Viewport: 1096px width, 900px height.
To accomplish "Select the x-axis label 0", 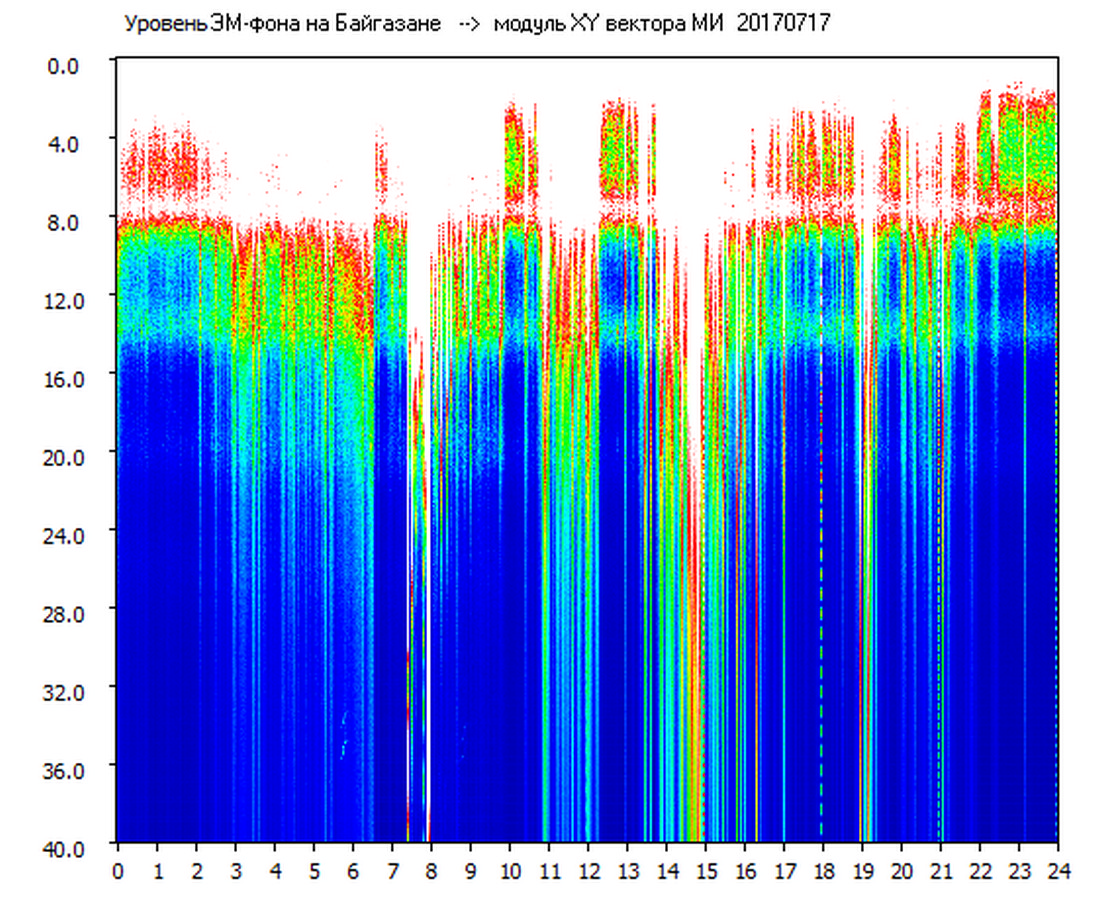I will click(118, 872).
